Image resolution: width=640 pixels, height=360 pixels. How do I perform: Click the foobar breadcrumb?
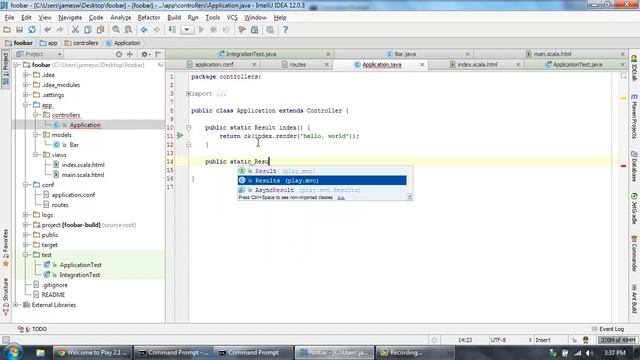pyautogui.click(x=19, y=43)
